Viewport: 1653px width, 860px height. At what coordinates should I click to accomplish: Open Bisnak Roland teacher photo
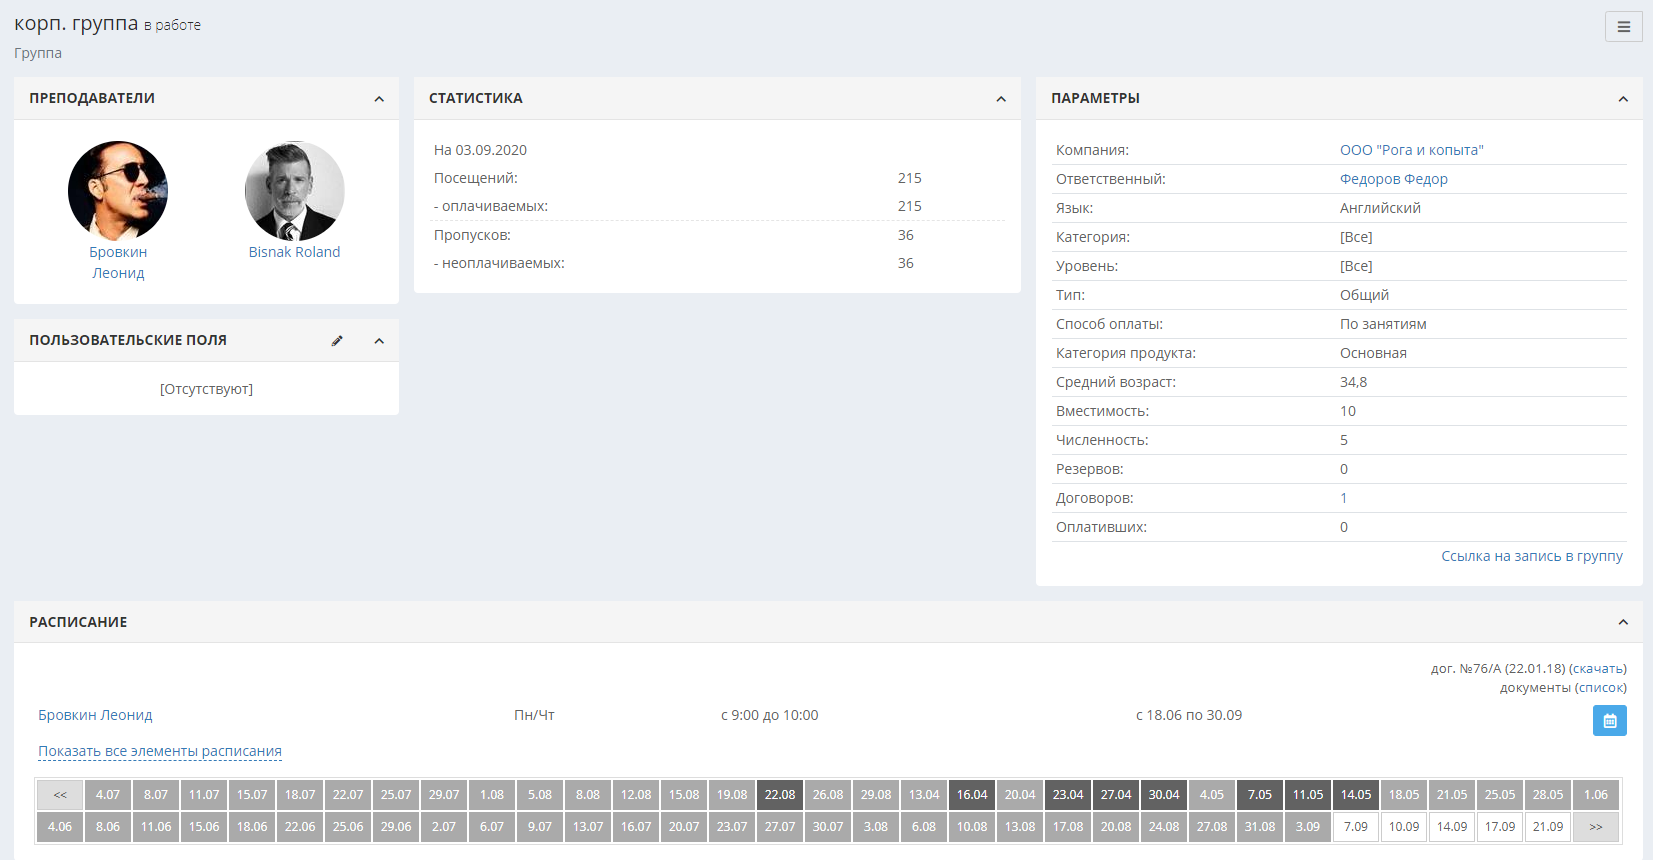(295, 191)
